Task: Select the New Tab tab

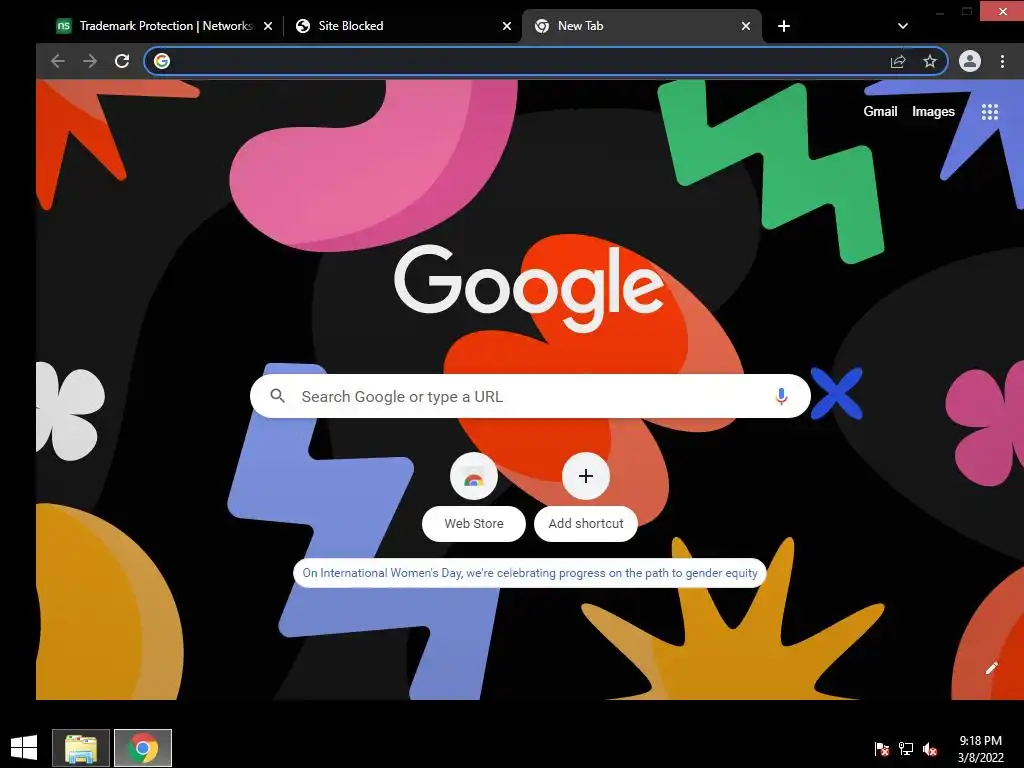Action: 641,26
